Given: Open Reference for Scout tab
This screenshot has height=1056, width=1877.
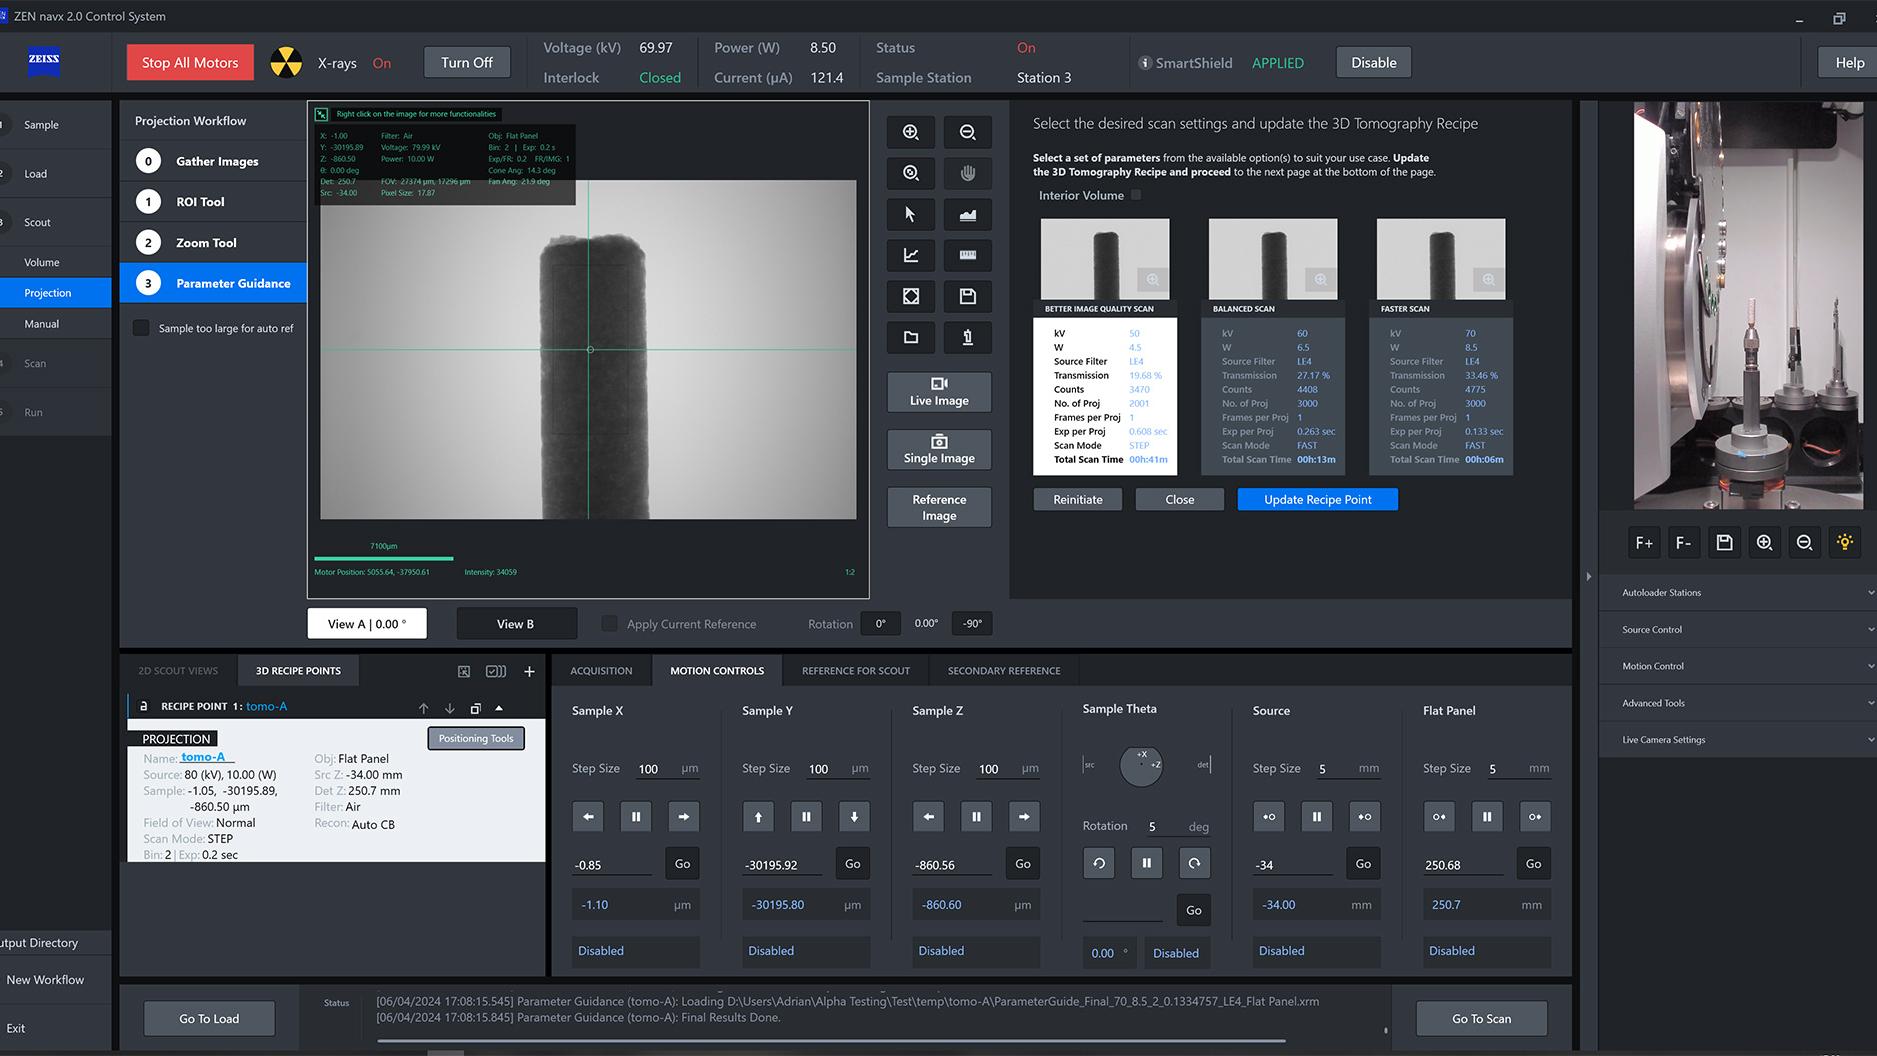Looking at the screenshot, I should click(x=856, y=671).
